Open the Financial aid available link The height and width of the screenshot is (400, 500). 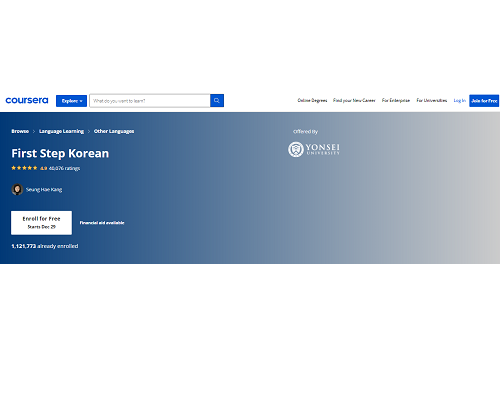coord(102,223)
